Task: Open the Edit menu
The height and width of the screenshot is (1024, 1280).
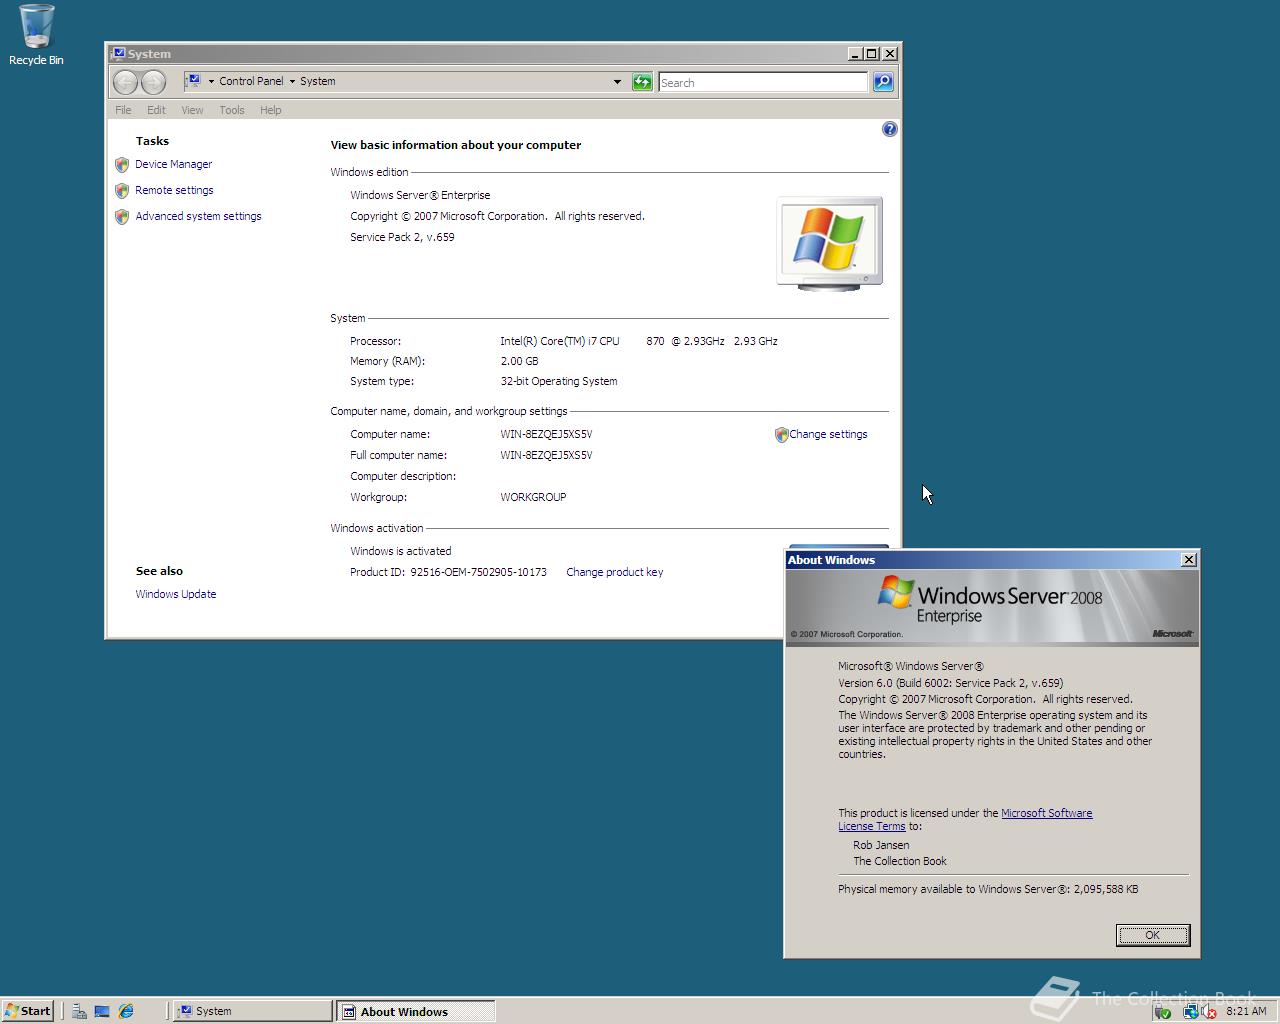Action: tap(156, 110)
